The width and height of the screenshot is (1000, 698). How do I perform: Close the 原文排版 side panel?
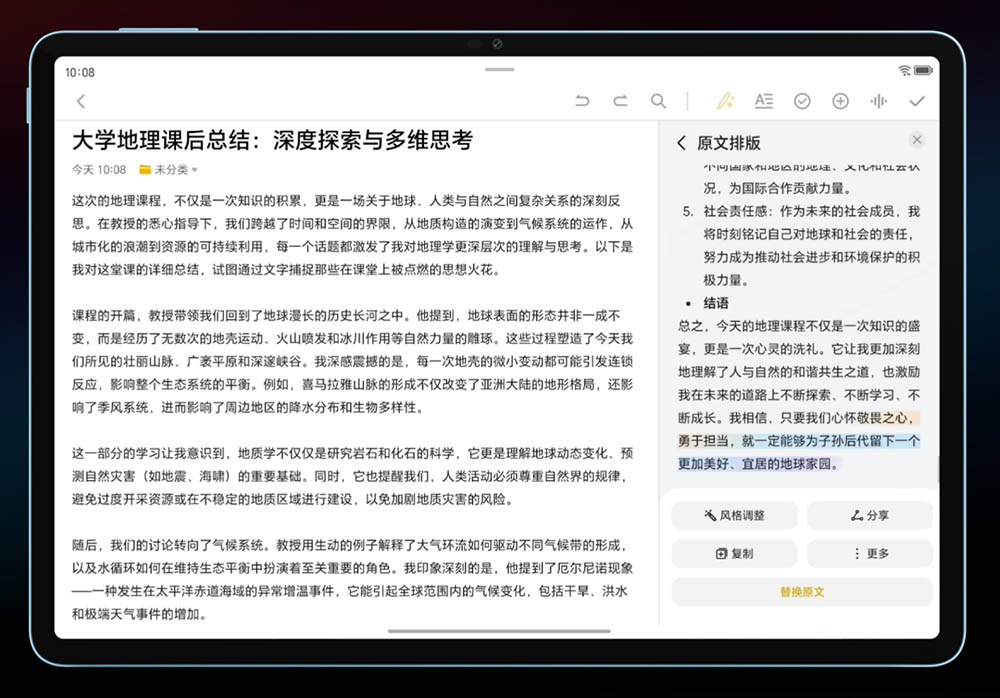point(917,140)
